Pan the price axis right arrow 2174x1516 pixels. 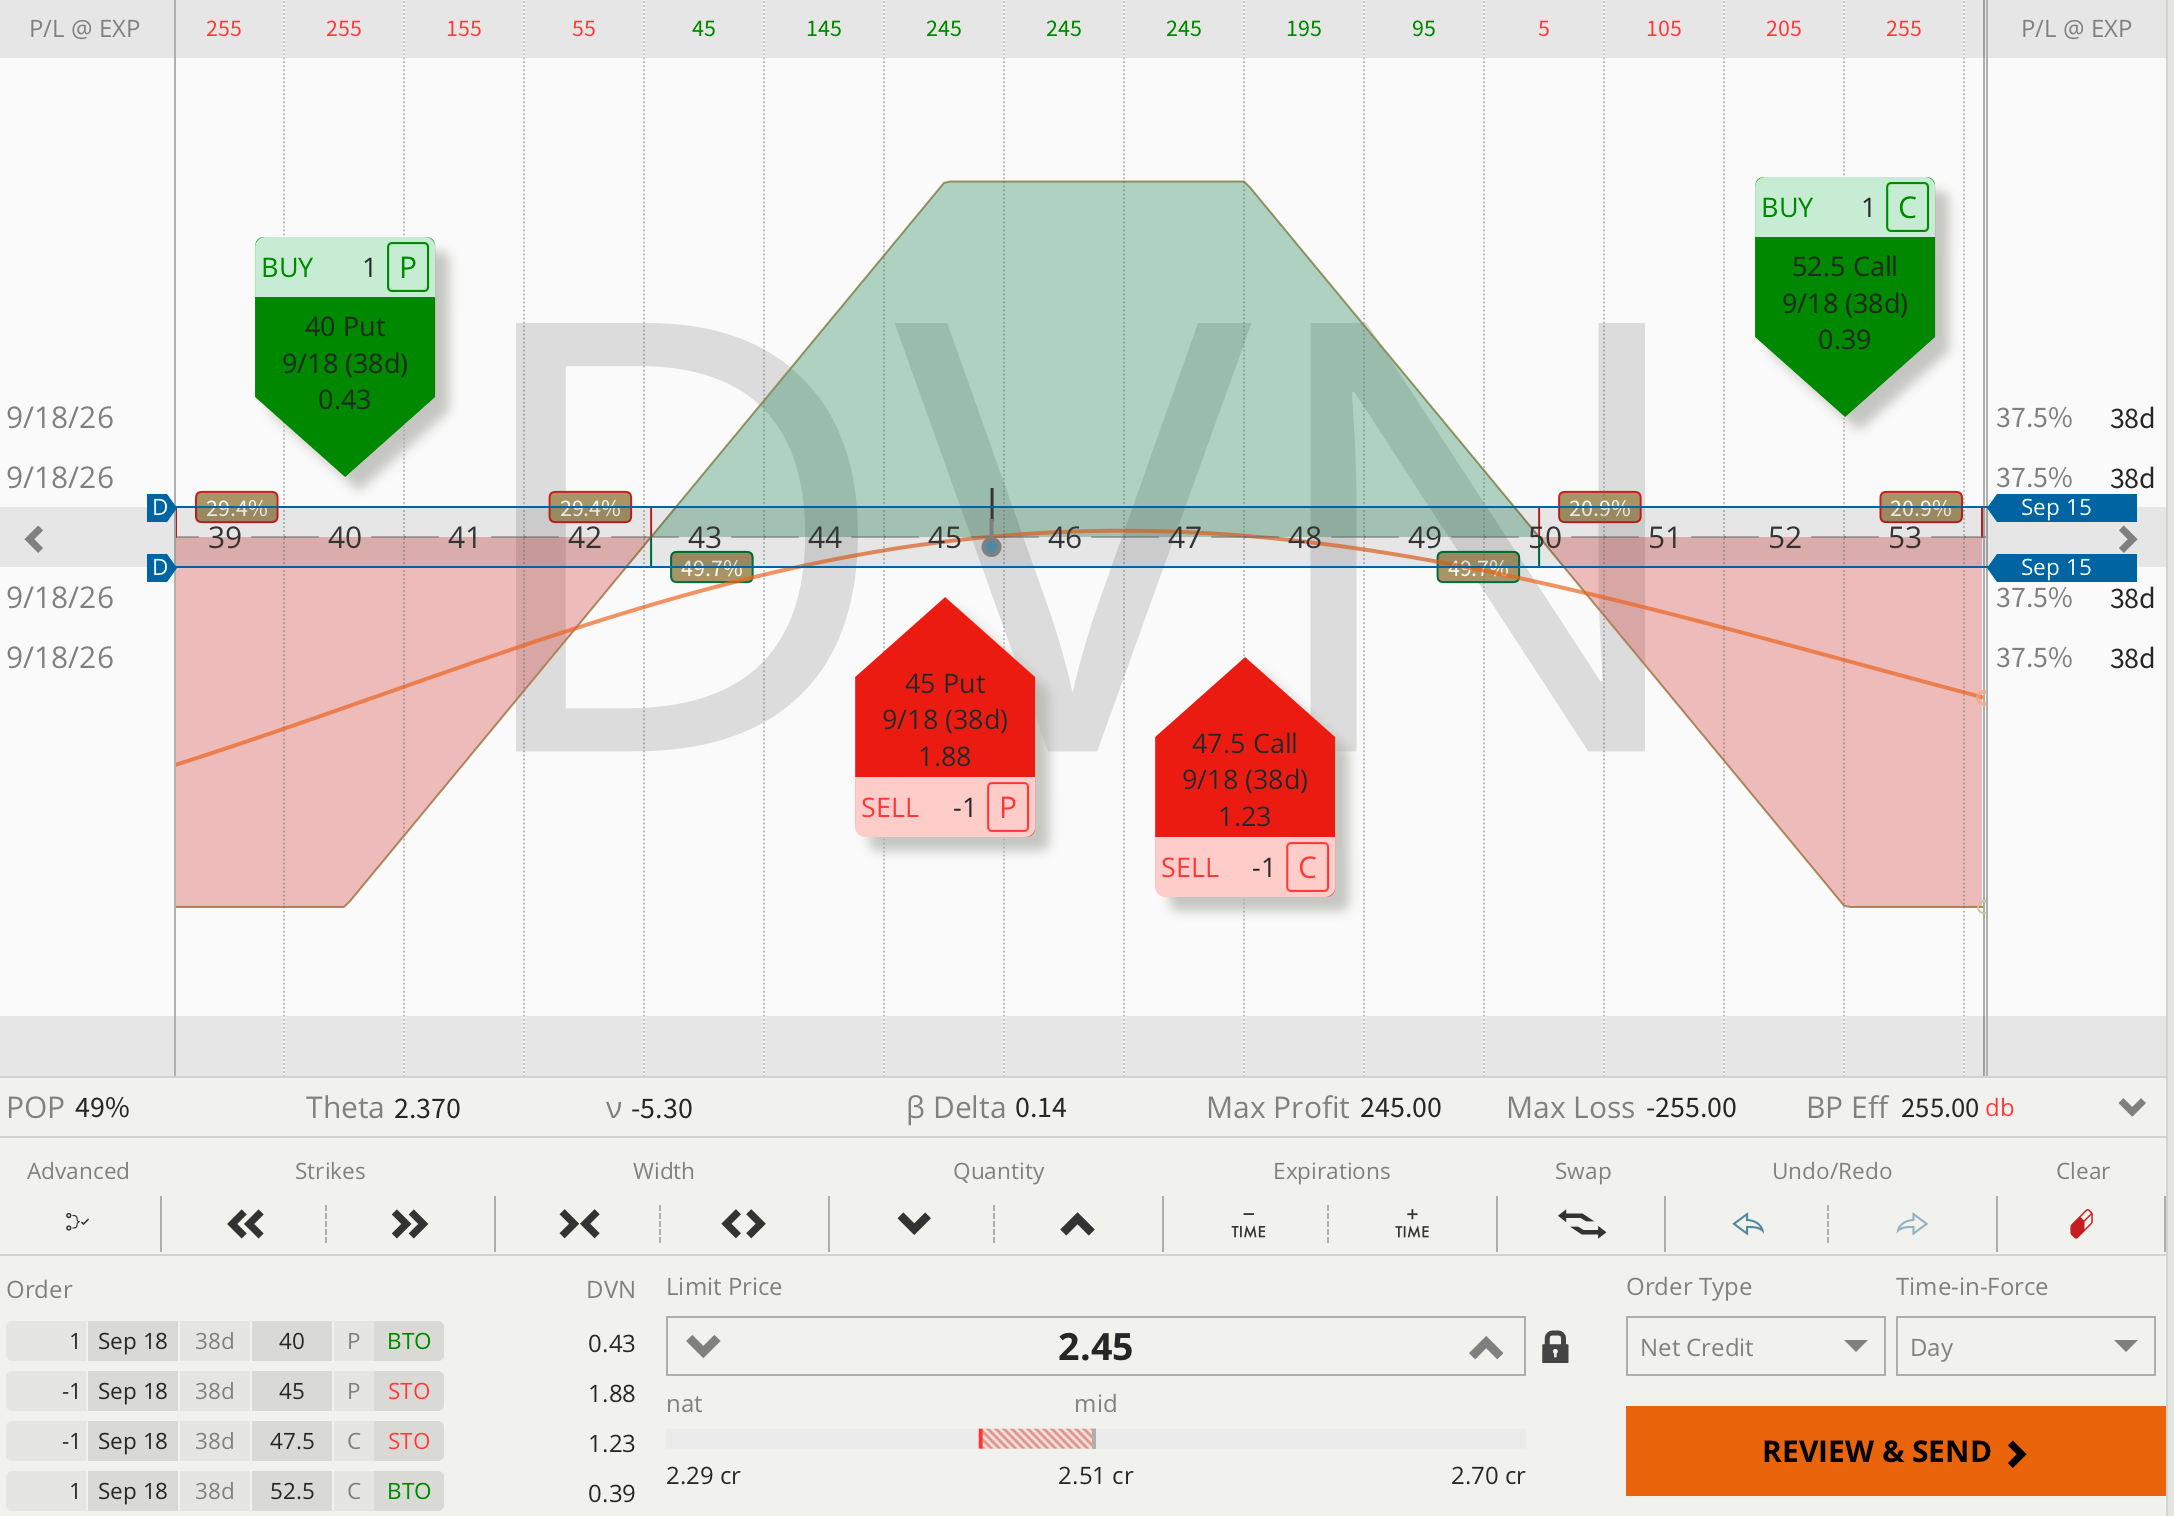click(2128, 539)
